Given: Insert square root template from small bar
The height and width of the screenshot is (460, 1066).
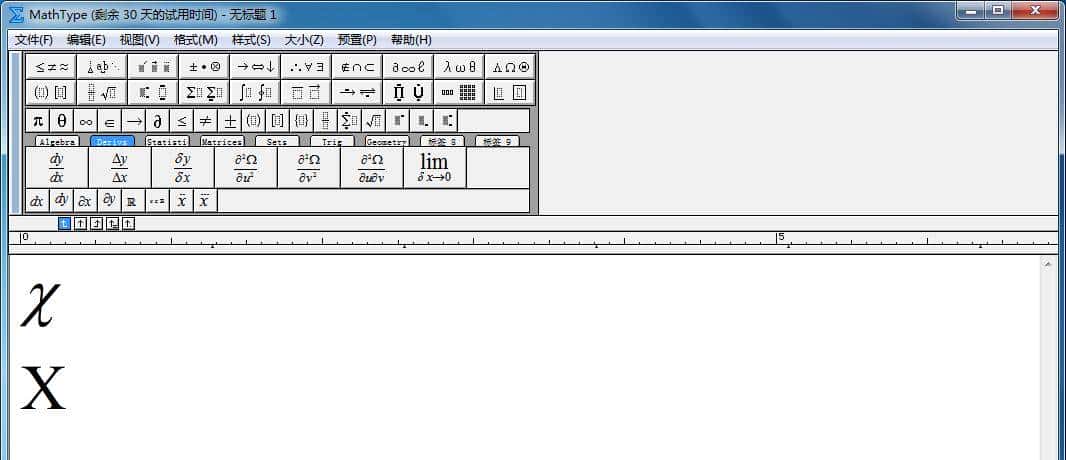Looking at the screenshot, I should 373,121.
